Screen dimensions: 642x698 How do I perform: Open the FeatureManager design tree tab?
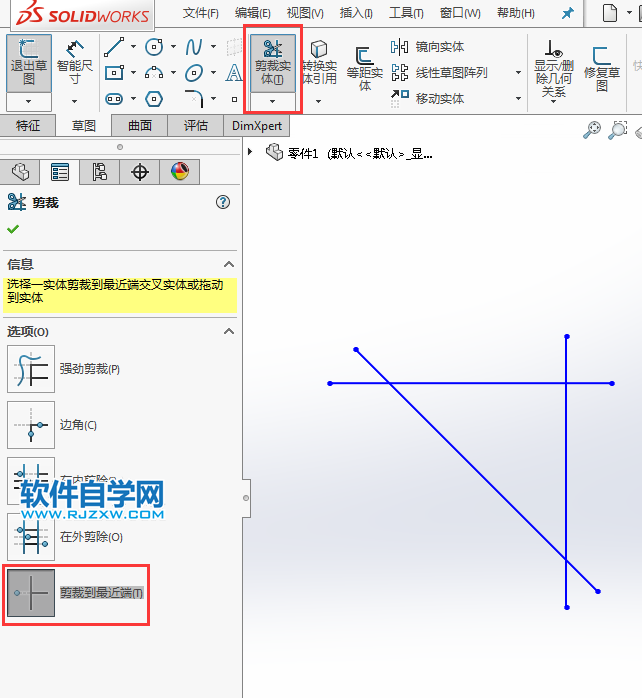pyautogui.click(x=20, y=172)
